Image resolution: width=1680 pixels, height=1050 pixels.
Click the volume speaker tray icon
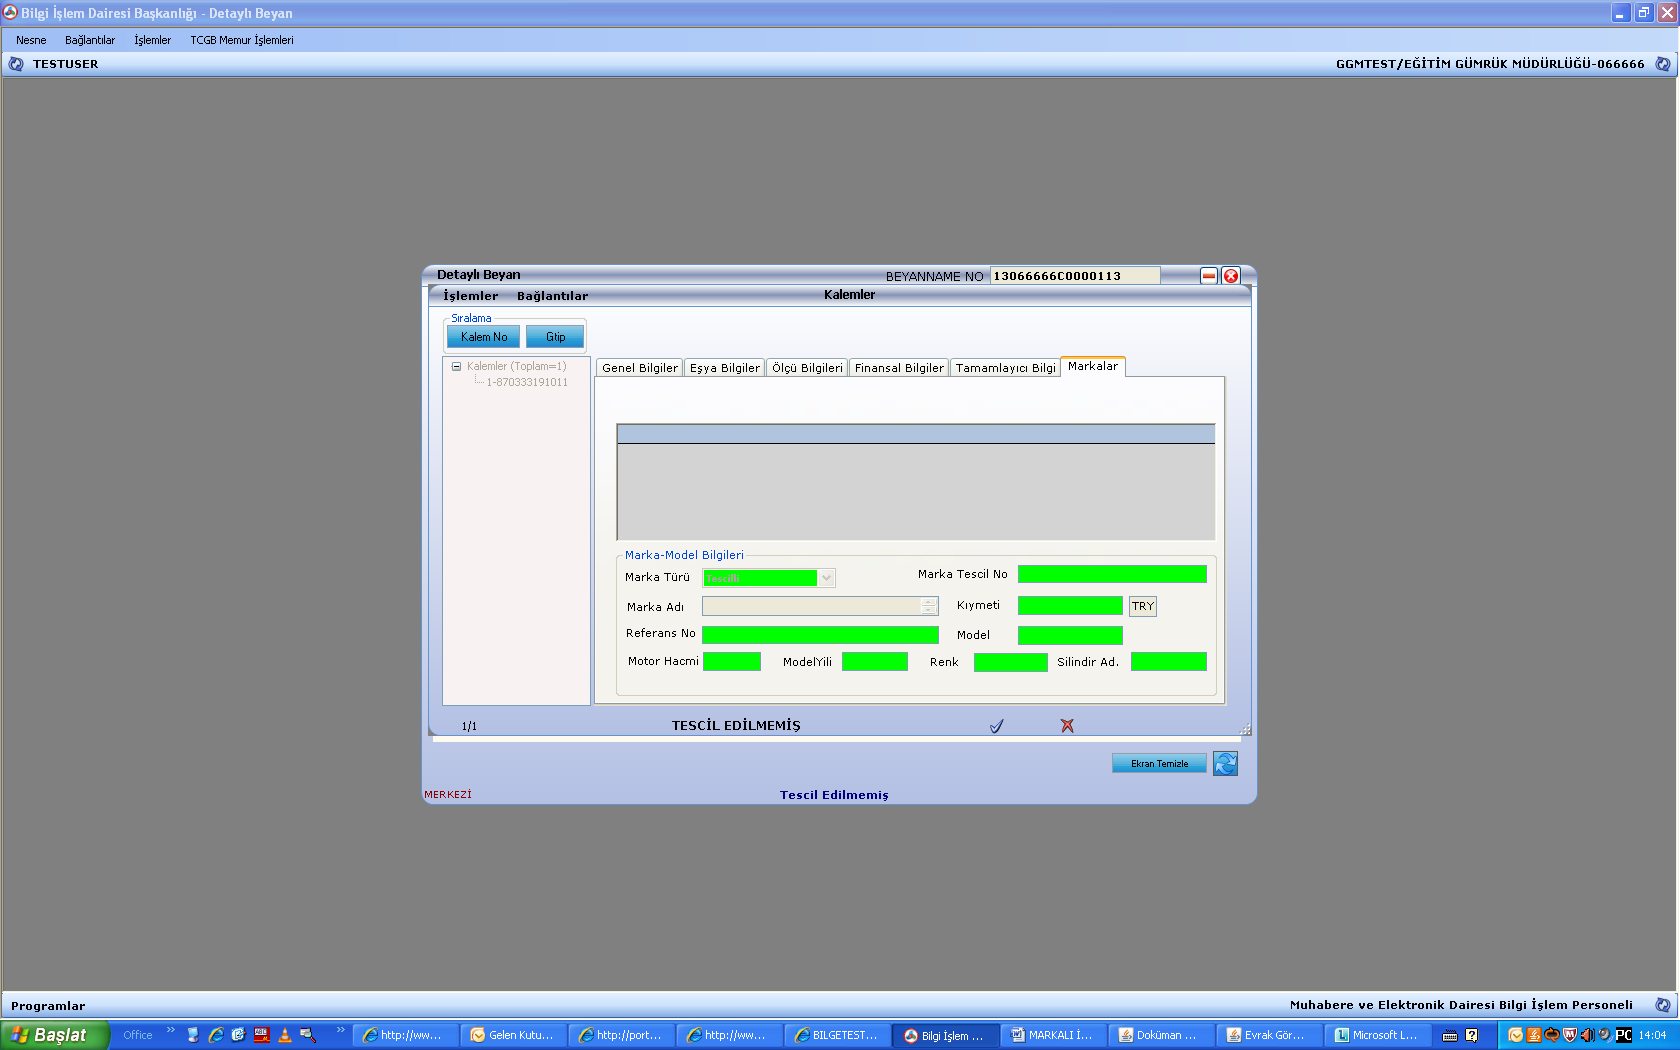click(1587, 1035)
